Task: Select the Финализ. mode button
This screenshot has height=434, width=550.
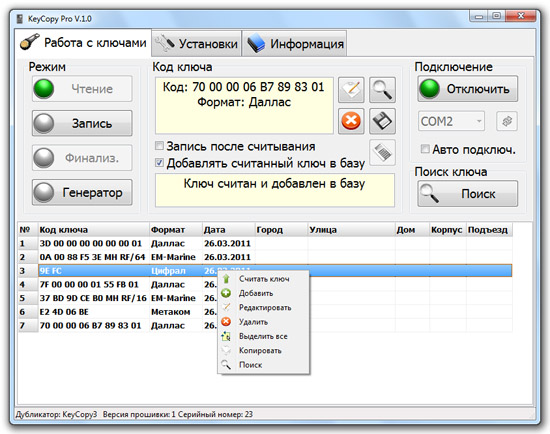Action: 82,158
